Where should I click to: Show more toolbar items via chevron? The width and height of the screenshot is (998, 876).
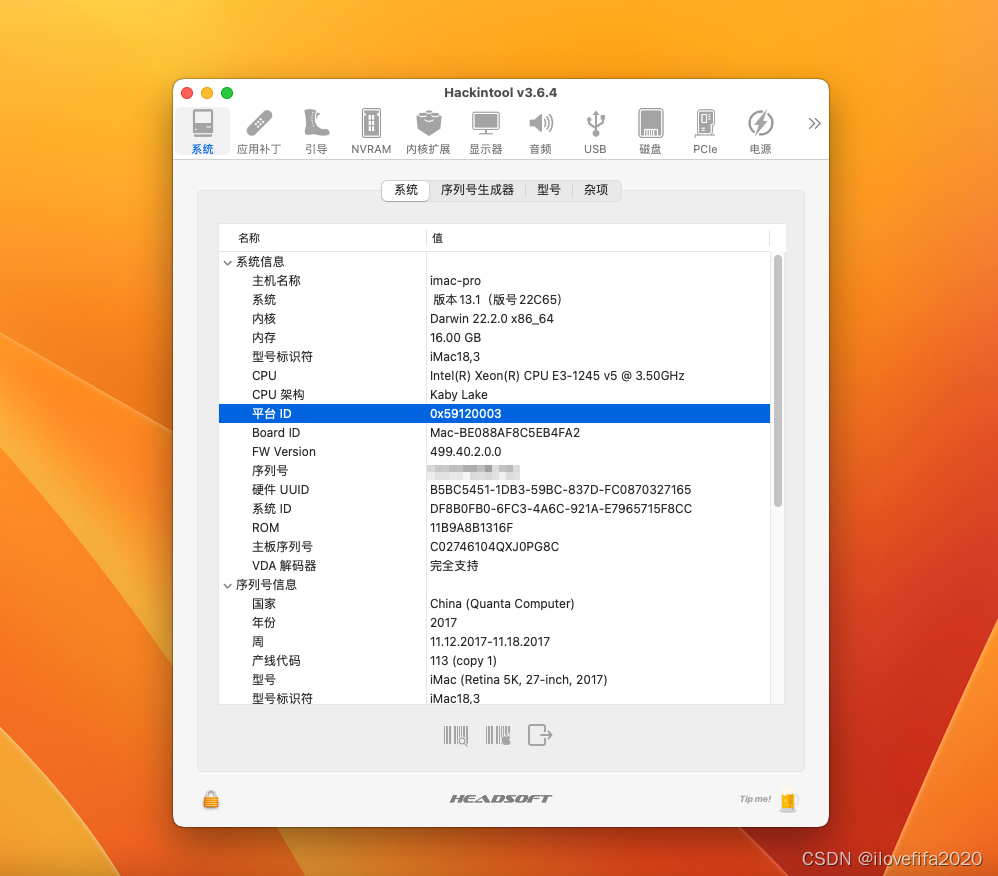coord(814,124)
